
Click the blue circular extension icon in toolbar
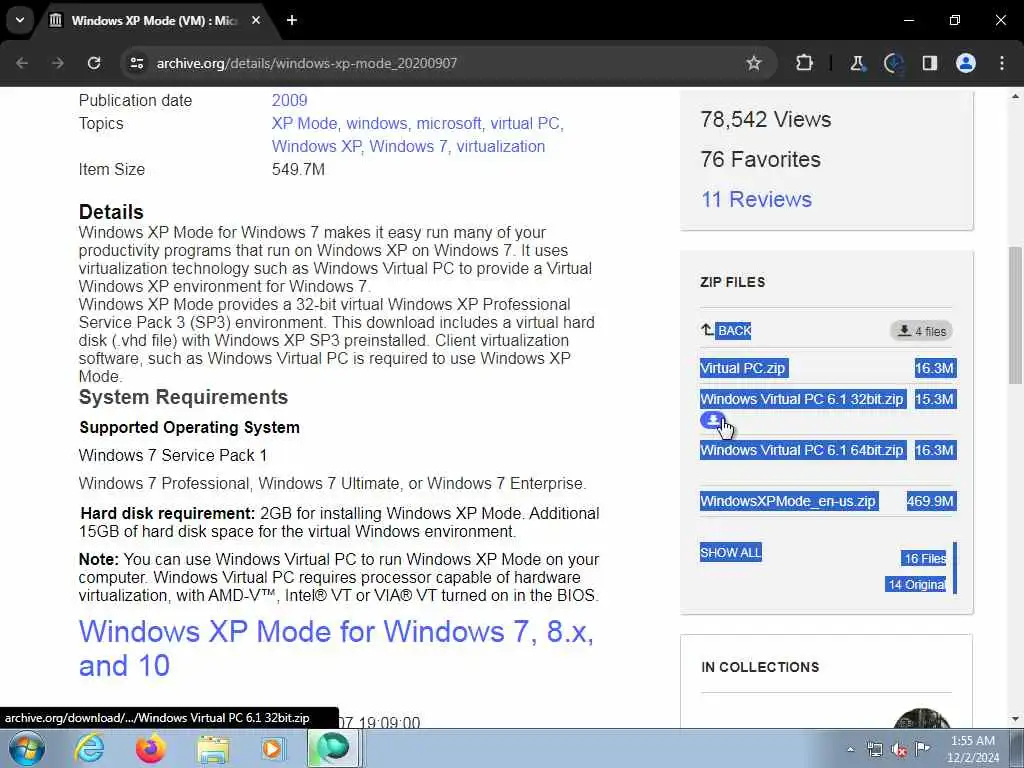(x=893, y=63)
